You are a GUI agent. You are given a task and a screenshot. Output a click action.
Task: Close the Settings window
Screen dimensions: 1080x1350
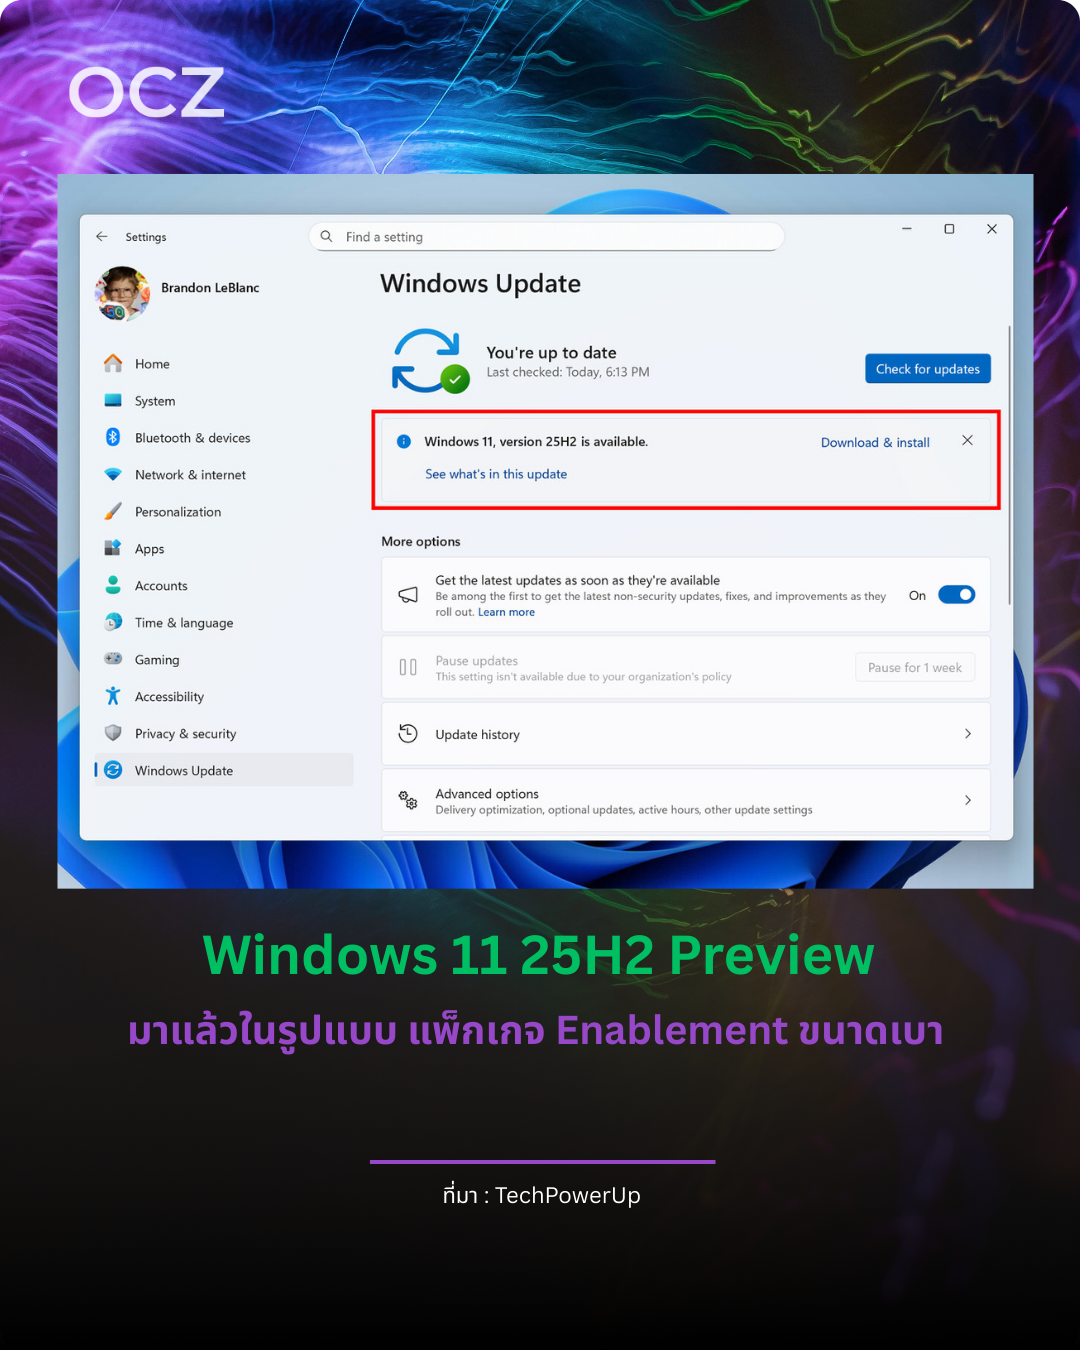[x=992, y=229]
